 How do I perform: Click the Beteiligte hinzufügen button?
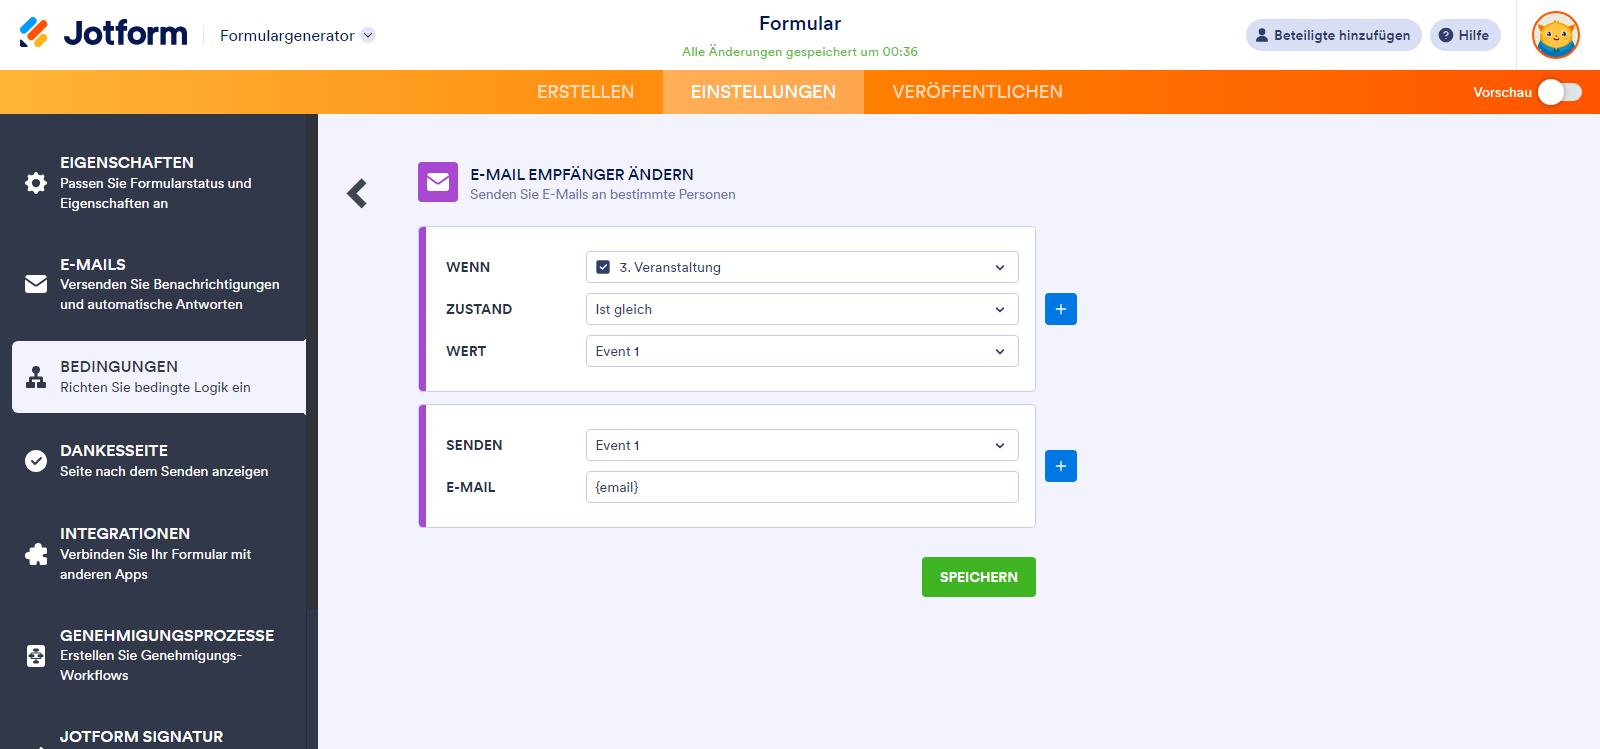pos(1333,35)
